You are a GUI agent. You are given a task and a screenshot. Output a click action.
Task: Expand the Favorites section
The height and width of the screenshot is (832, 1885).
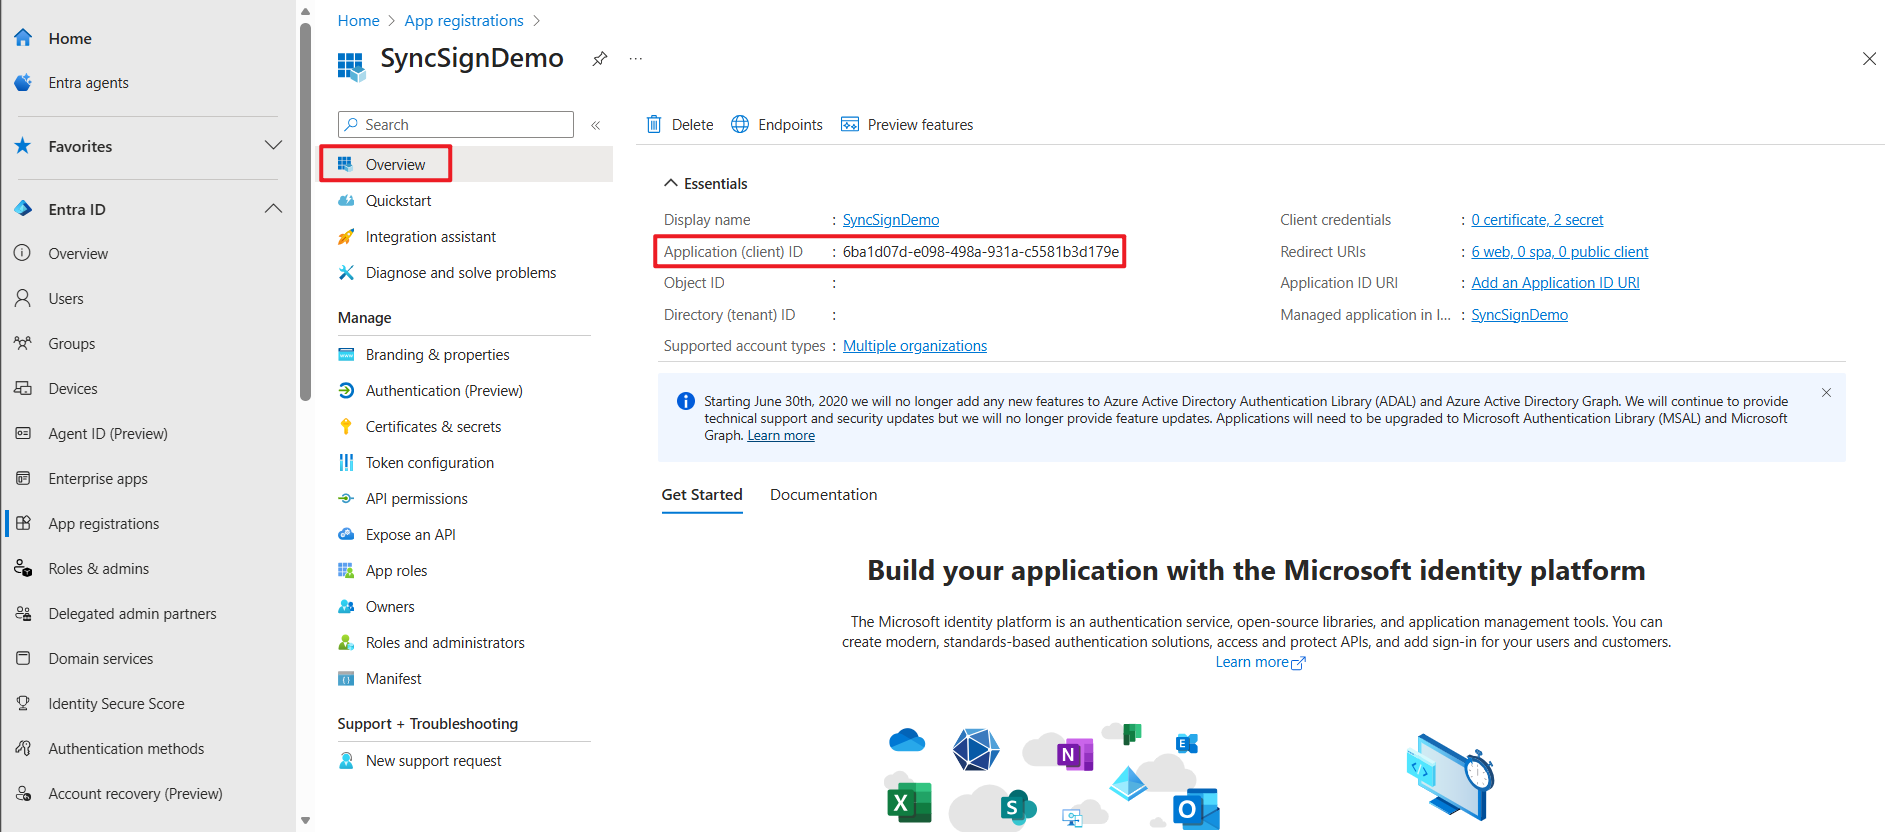click(x=273, y=146)
